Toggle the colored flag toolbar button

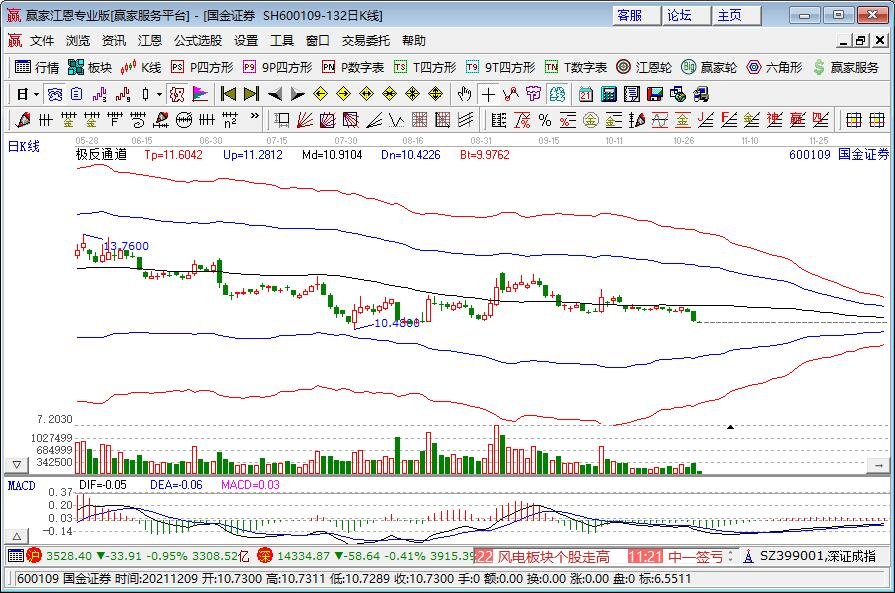pyautogui.click(x=200, y=94)
